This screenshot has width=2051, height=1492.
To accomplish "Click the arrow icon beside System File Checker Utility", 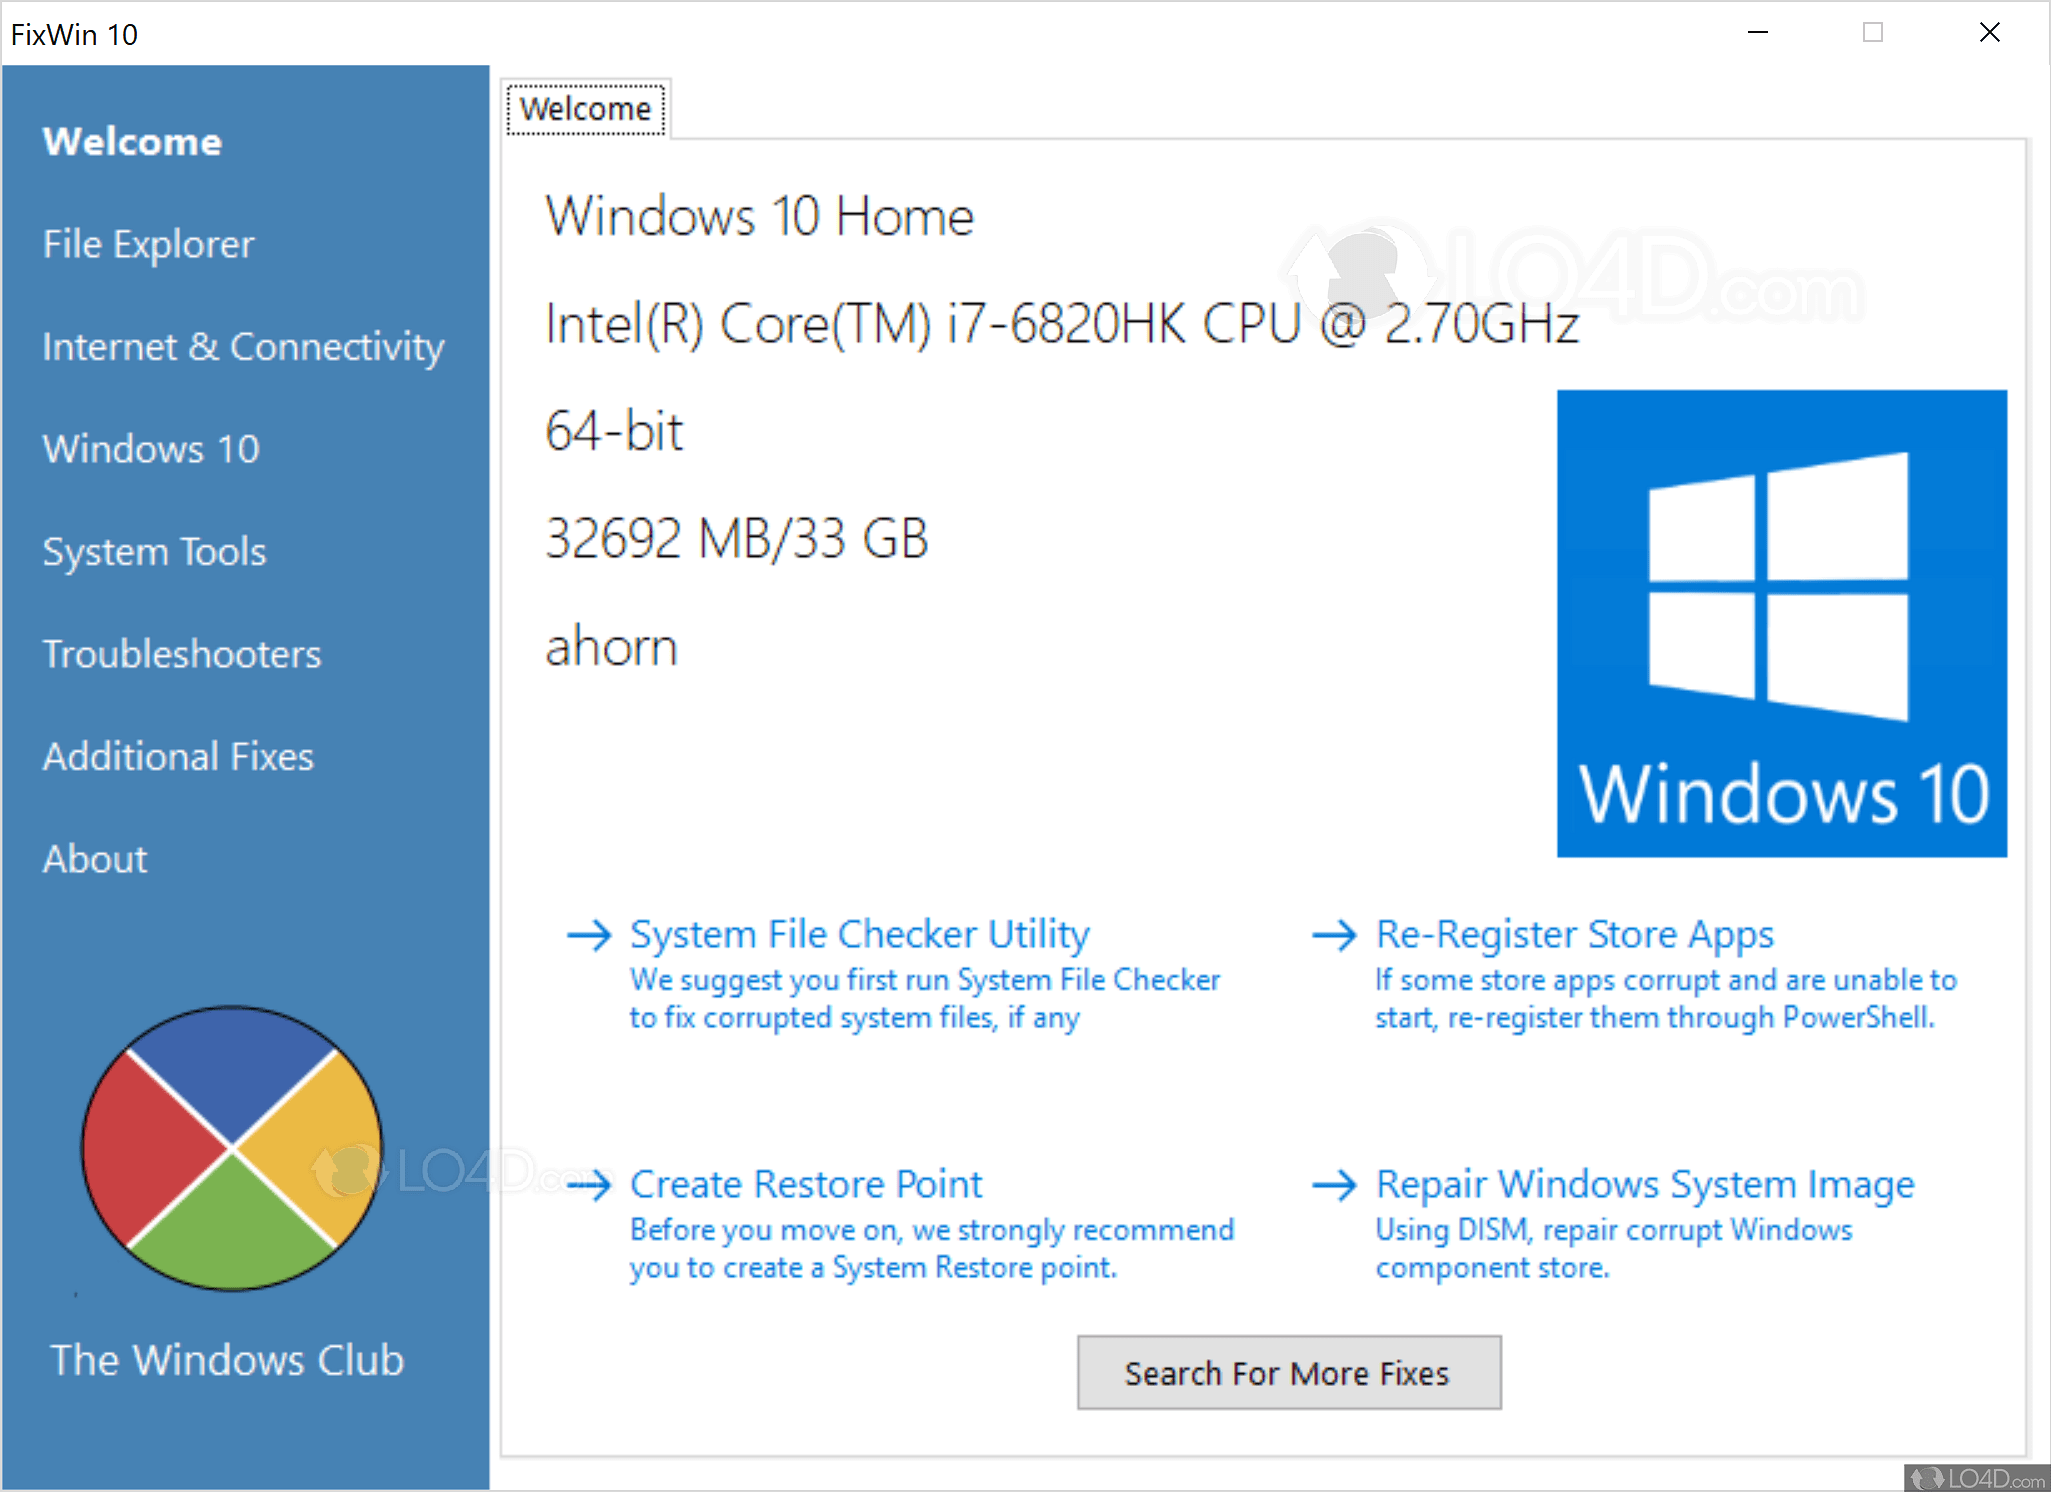I will pyautogui.click(x=590, y=935).
